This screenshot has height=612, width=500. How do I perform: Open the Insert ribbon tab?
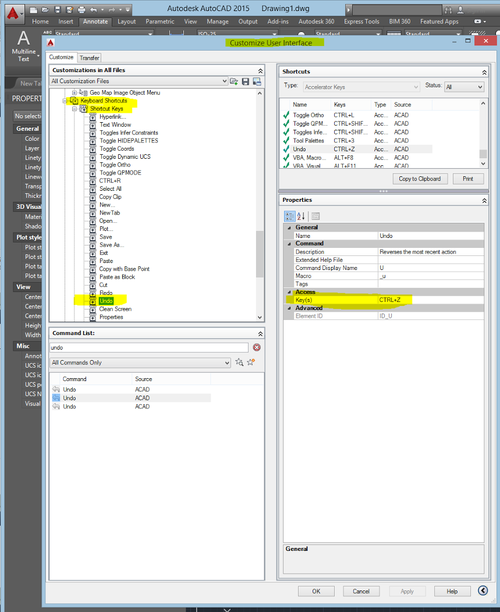66,21
